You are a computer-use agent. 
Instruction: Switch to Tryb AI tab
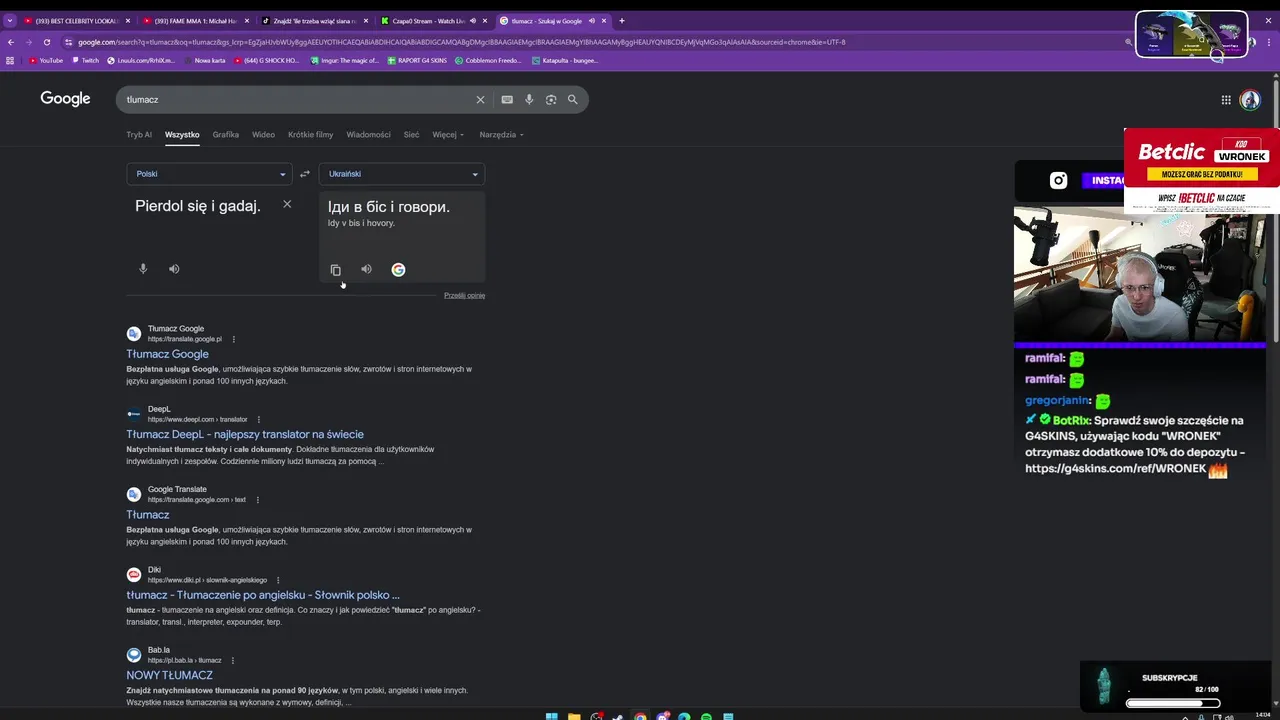(139, 135)
